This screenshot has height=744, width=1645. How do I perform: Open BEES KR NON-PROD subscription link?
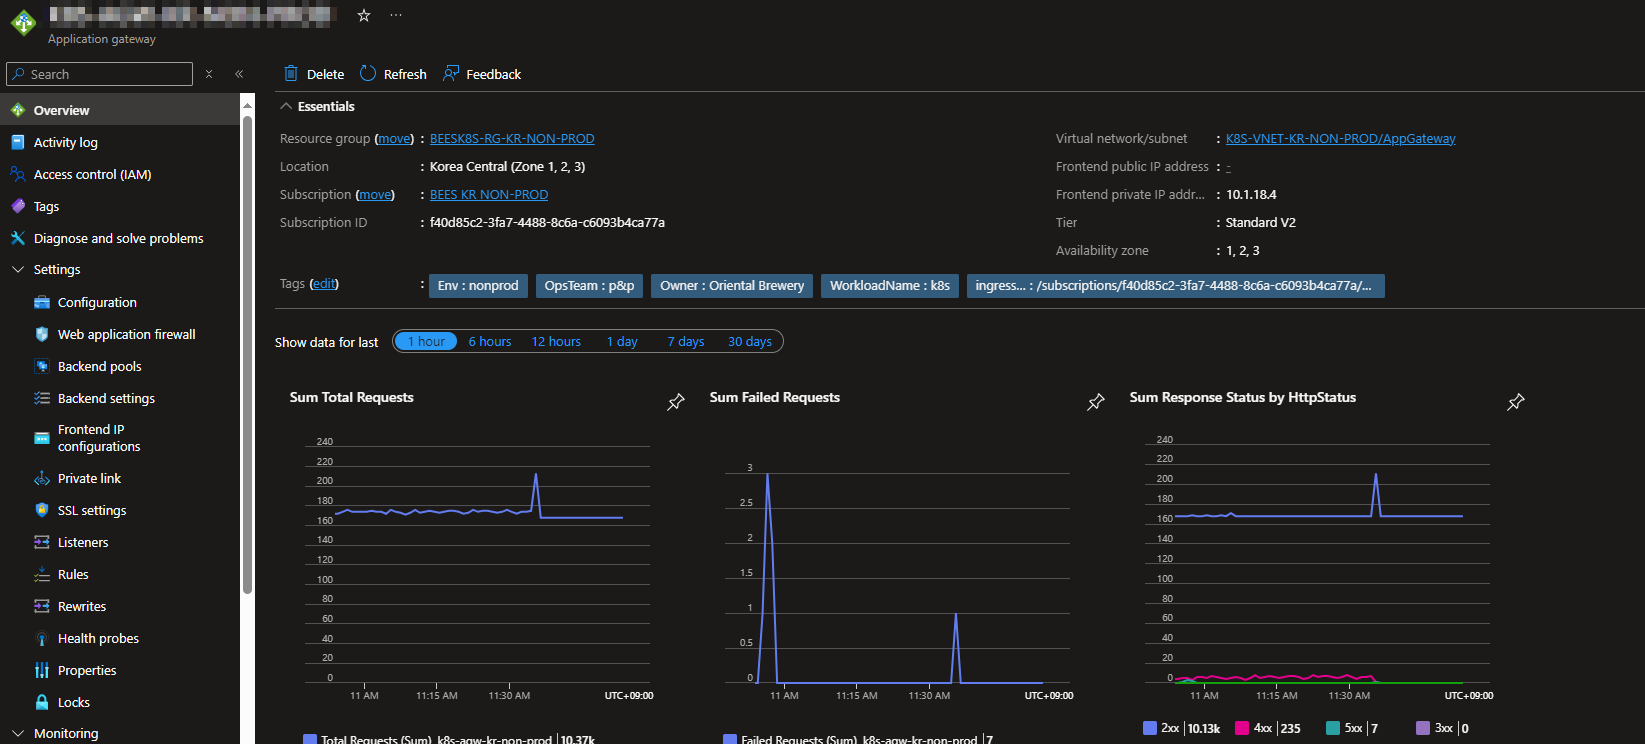pyautogui.click(x=489, y=195)
